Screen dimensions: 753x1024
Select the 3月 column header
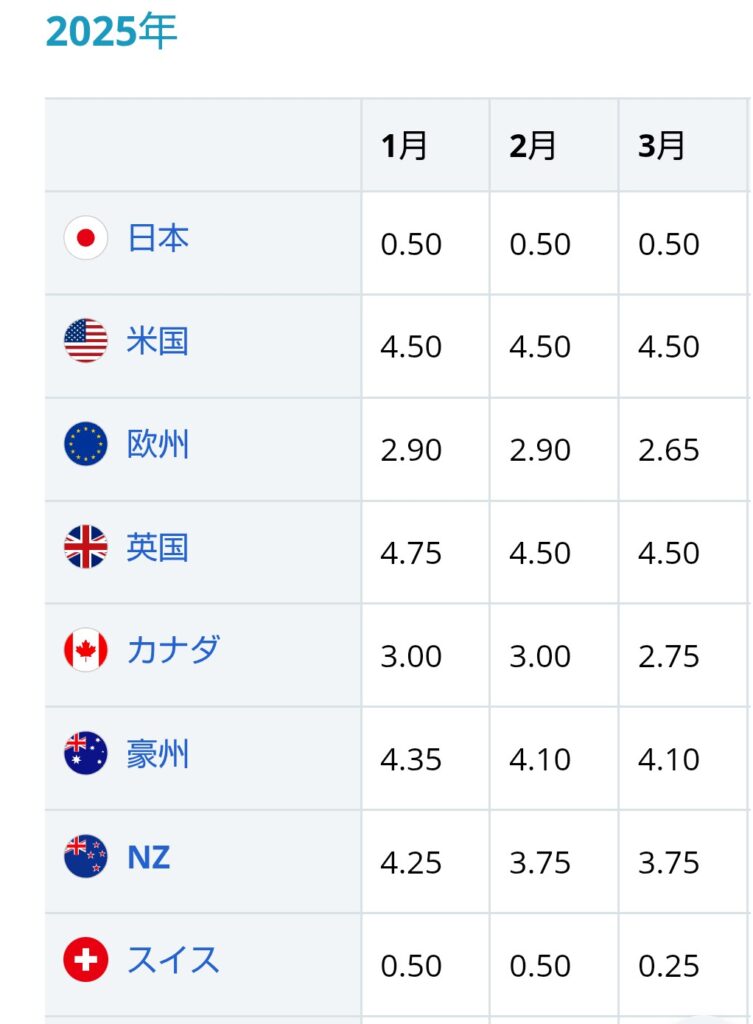pyautogui.click(x=682, y=145)
